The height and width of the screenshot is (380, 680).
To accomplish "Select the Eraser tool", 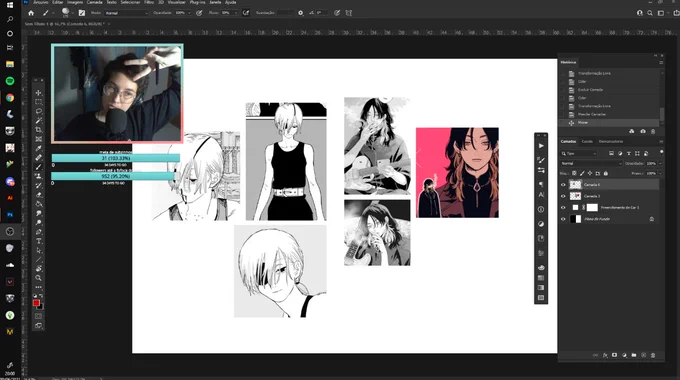I will (x=39, y=195).
